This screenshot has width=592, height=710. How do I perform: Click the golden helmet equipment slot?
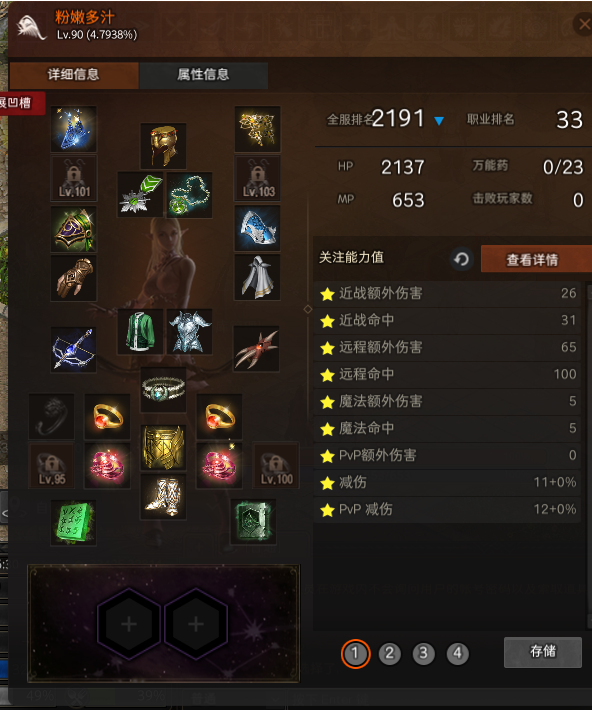pyautogui.click(x=163, y=146)
